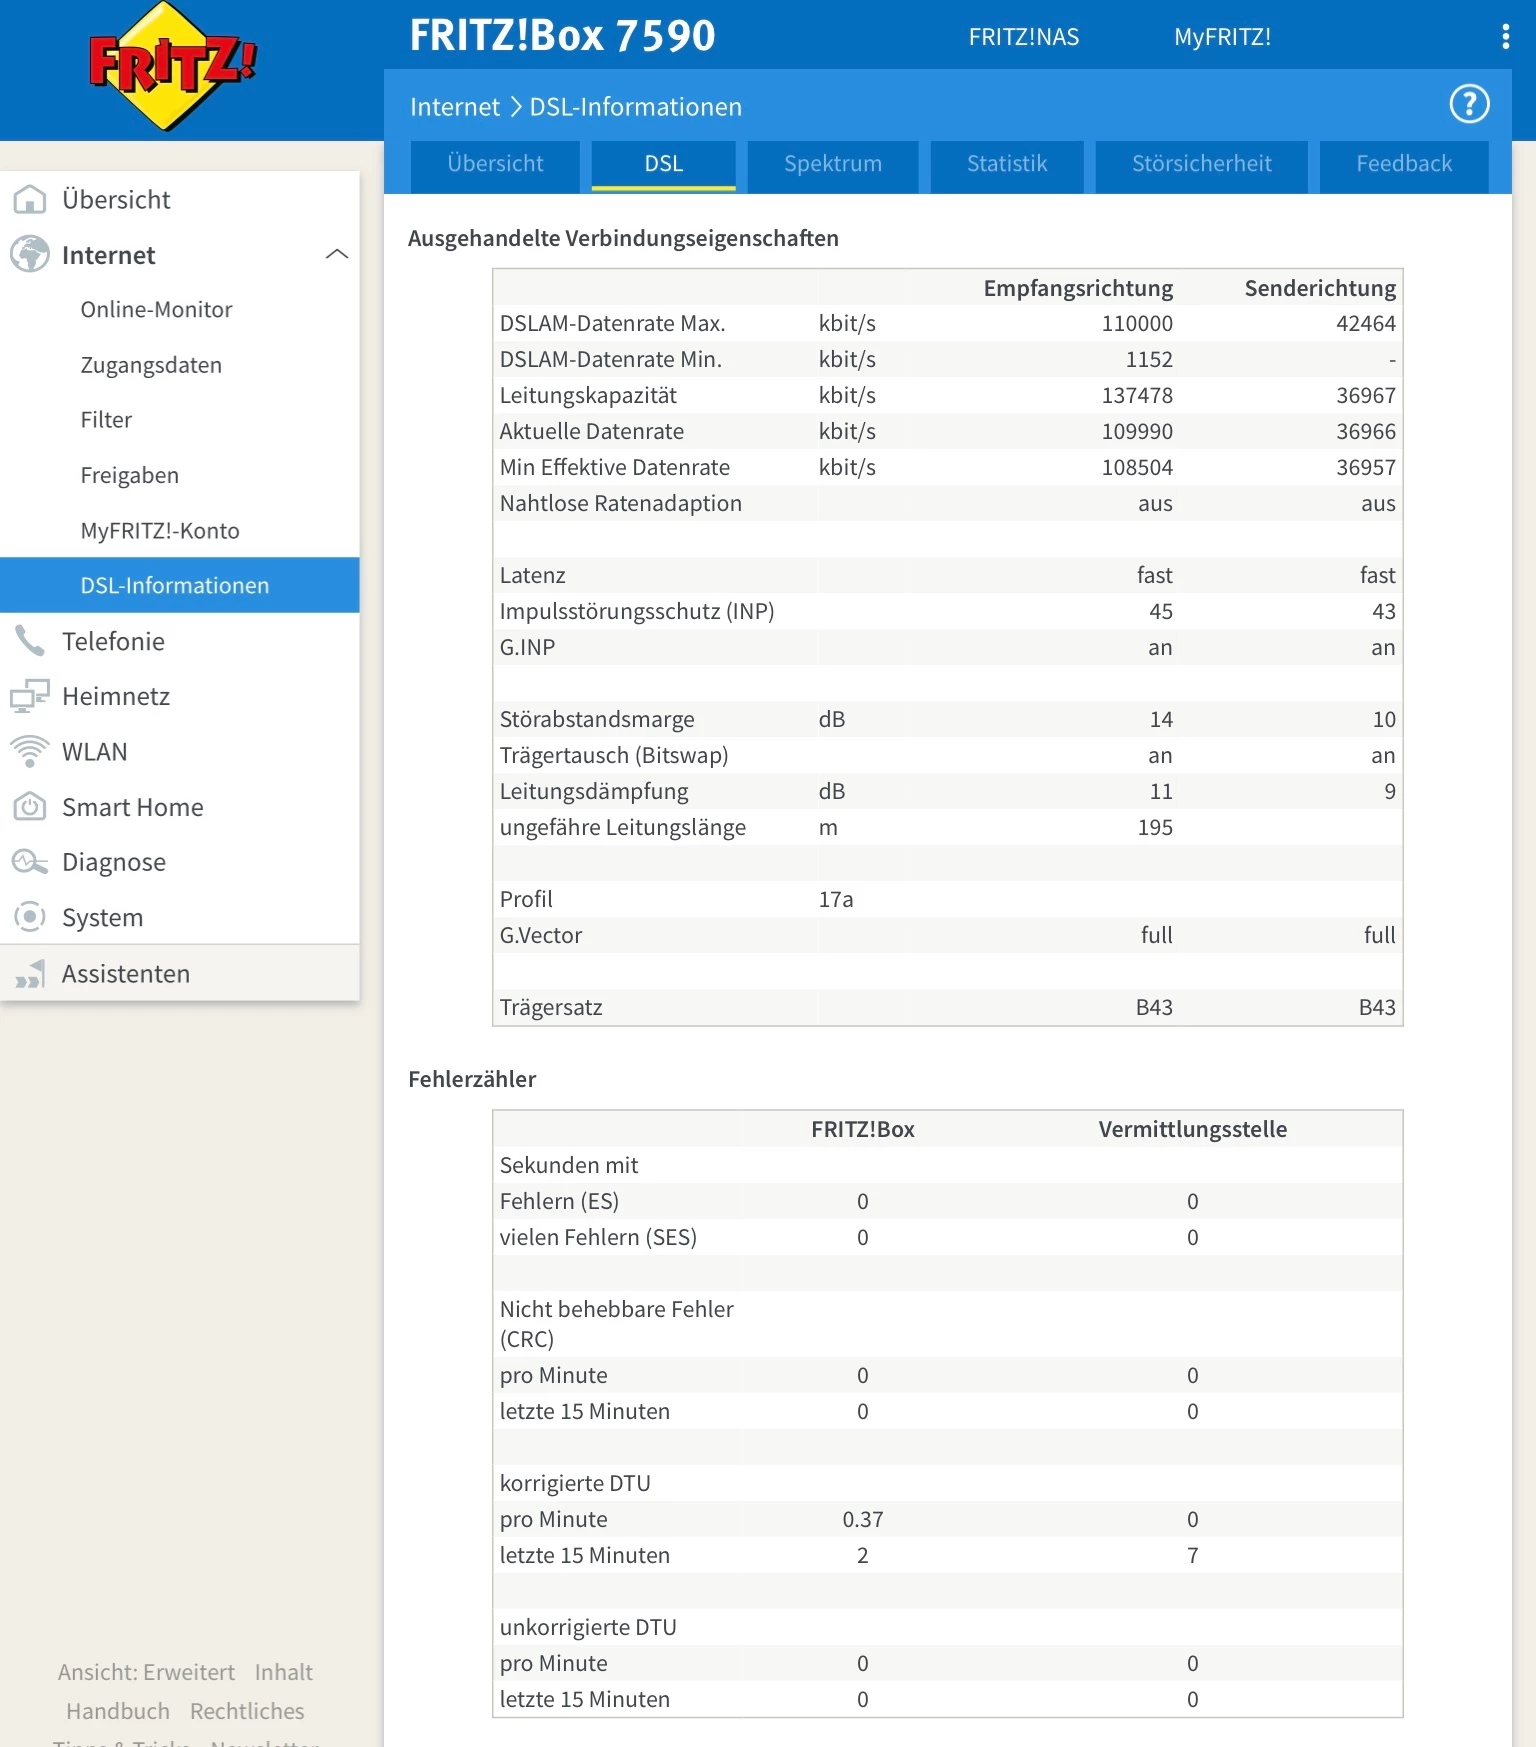This screenshot has width=1536, height=1747.
Task: Click the Senderichtung column header
Action: pos(1320,288)
